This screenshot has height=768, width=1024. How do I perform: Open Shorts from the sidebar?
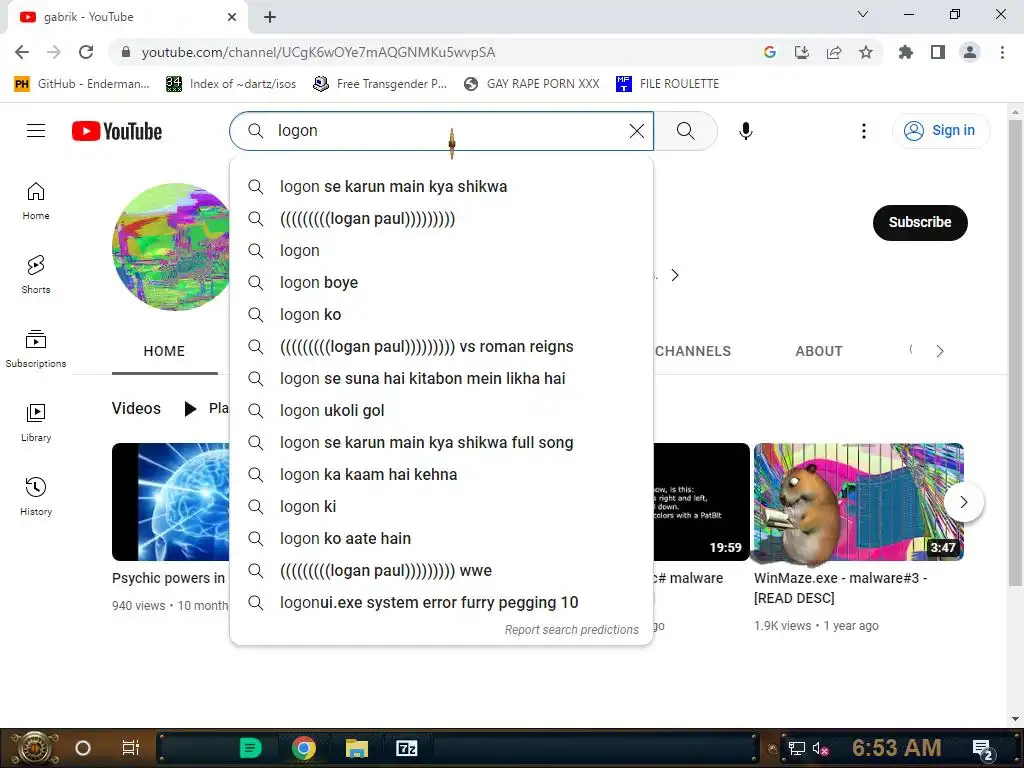tap(36, 275)
